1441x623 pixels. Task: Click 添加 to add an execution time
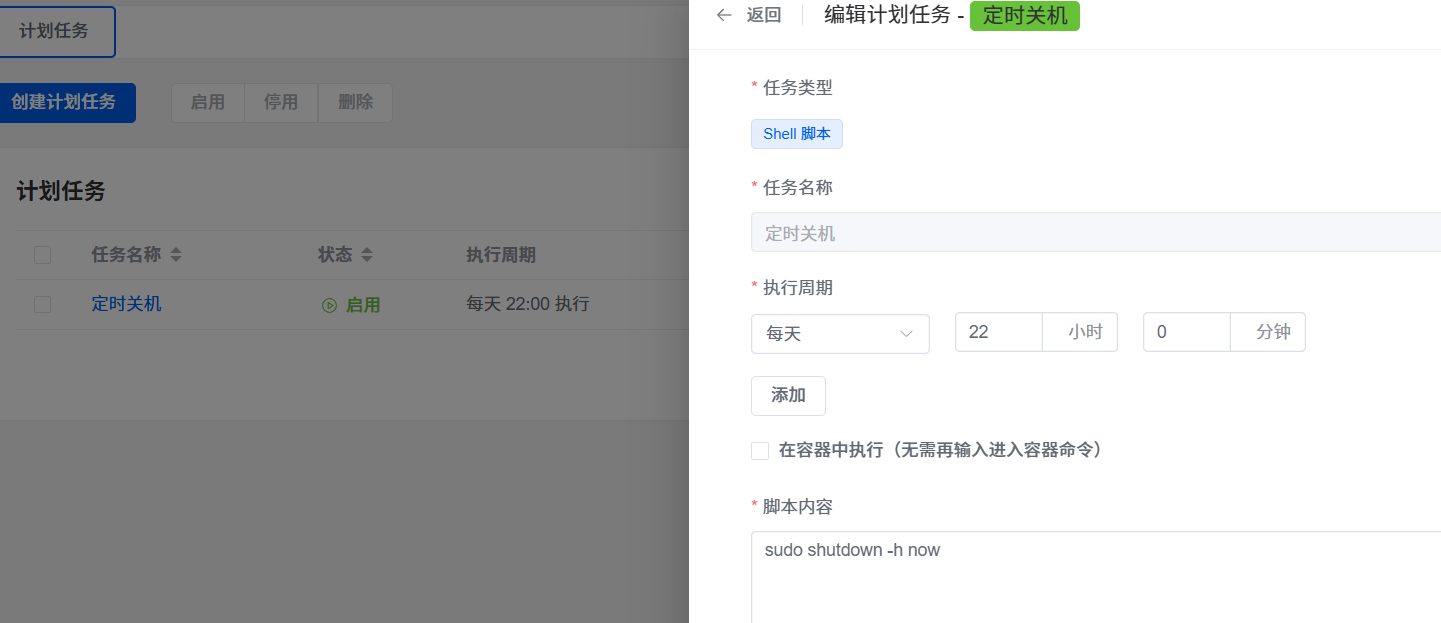[x=788, y=395]
